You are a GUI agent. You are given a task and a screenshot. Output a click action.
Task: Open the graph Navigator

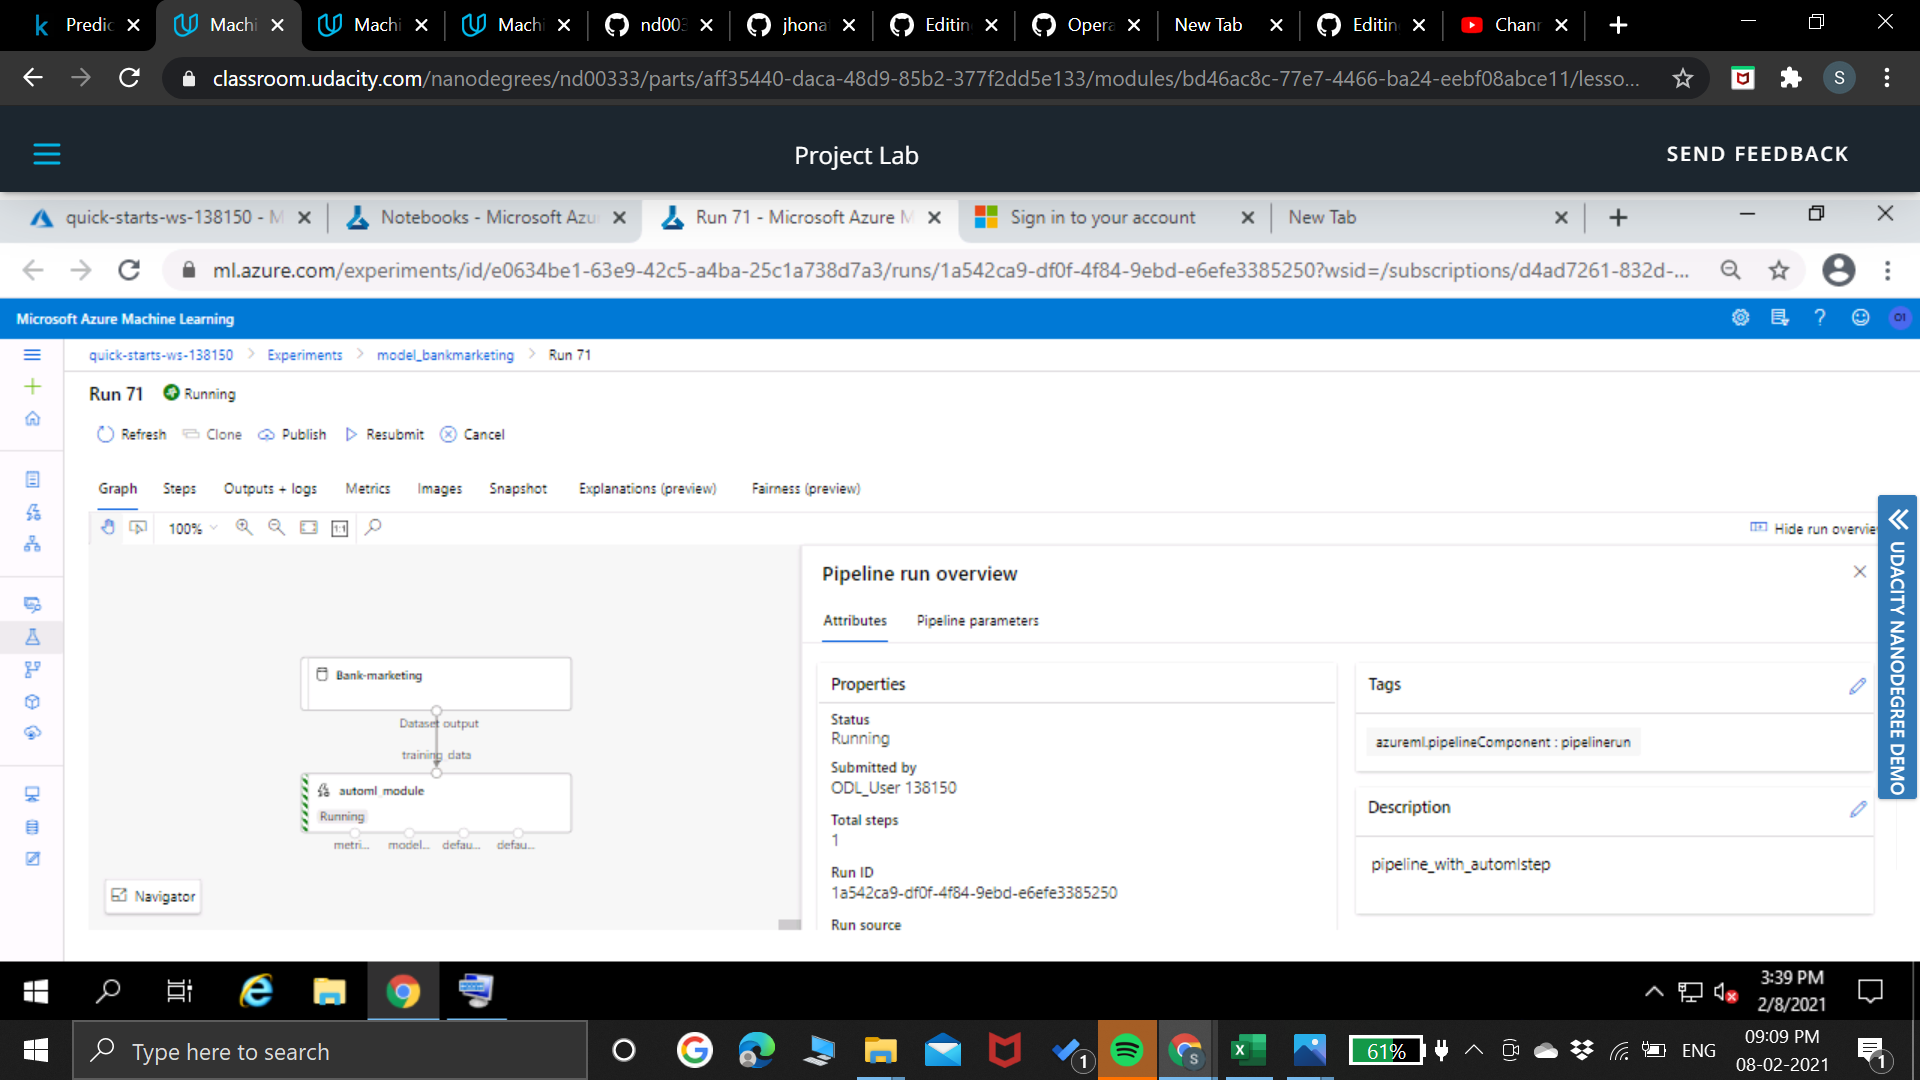click(x=153, y=896)
